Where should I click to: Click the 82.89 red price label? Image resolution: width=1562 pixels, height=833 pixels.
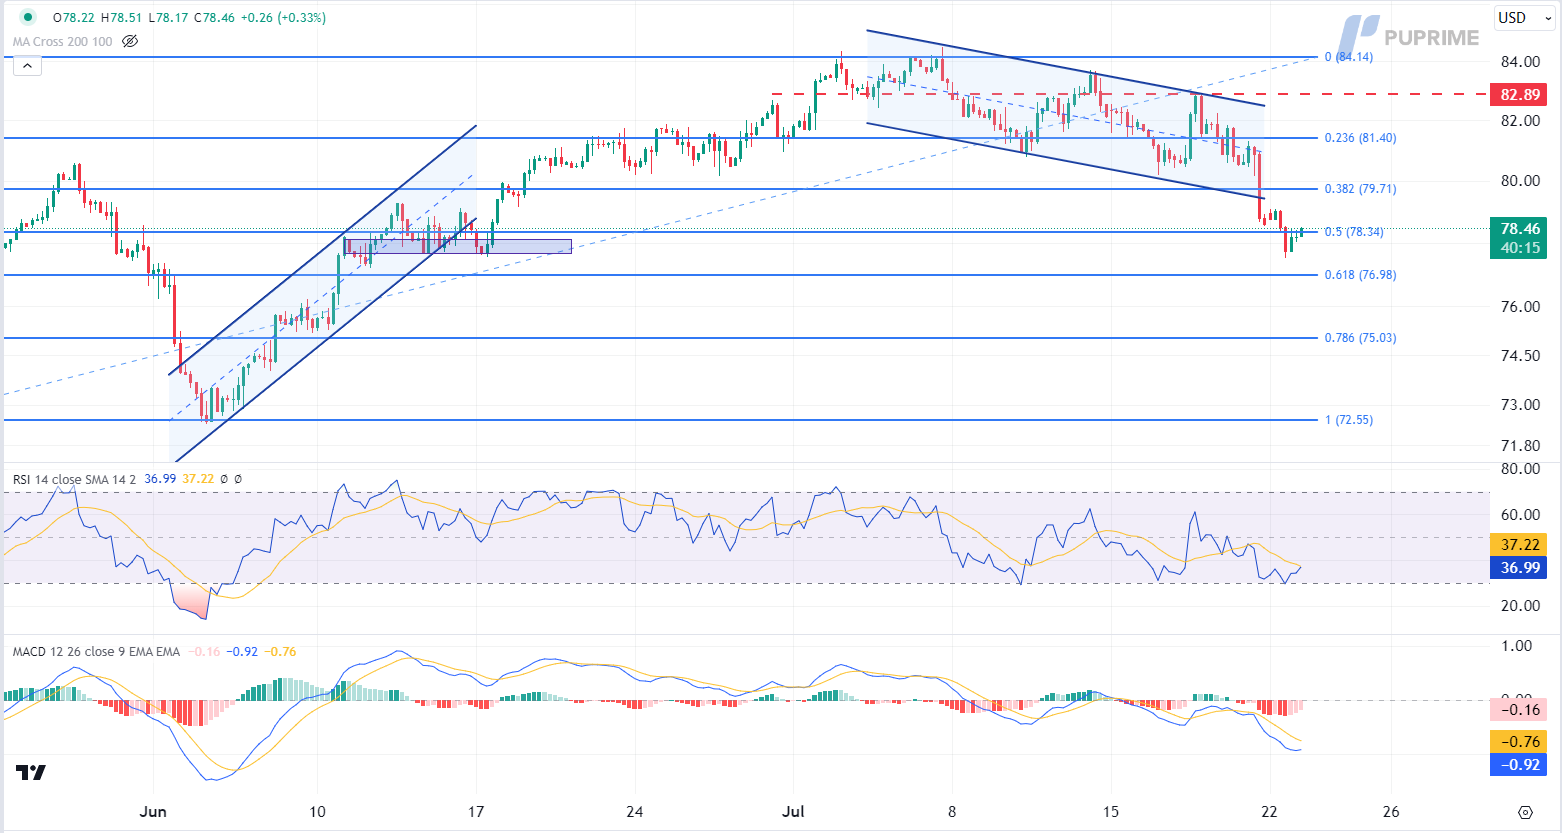pos(1519,94)
